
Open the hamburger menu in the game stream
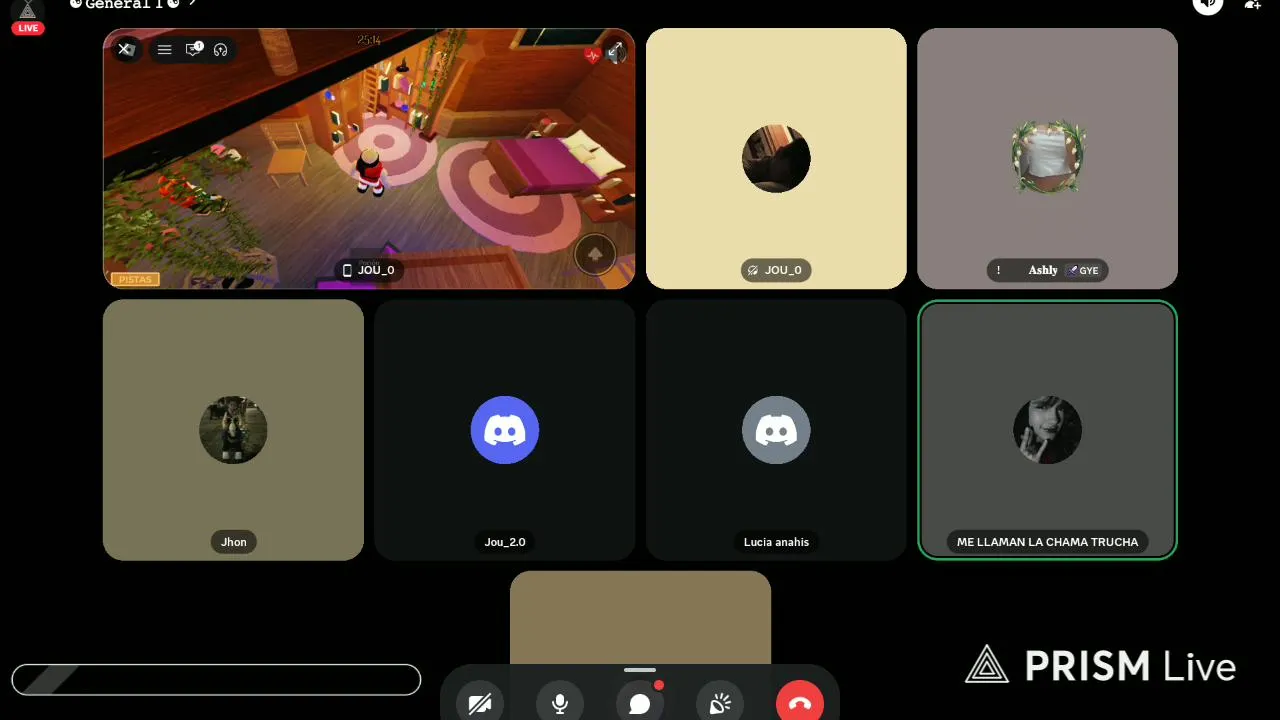pos(165,49)
